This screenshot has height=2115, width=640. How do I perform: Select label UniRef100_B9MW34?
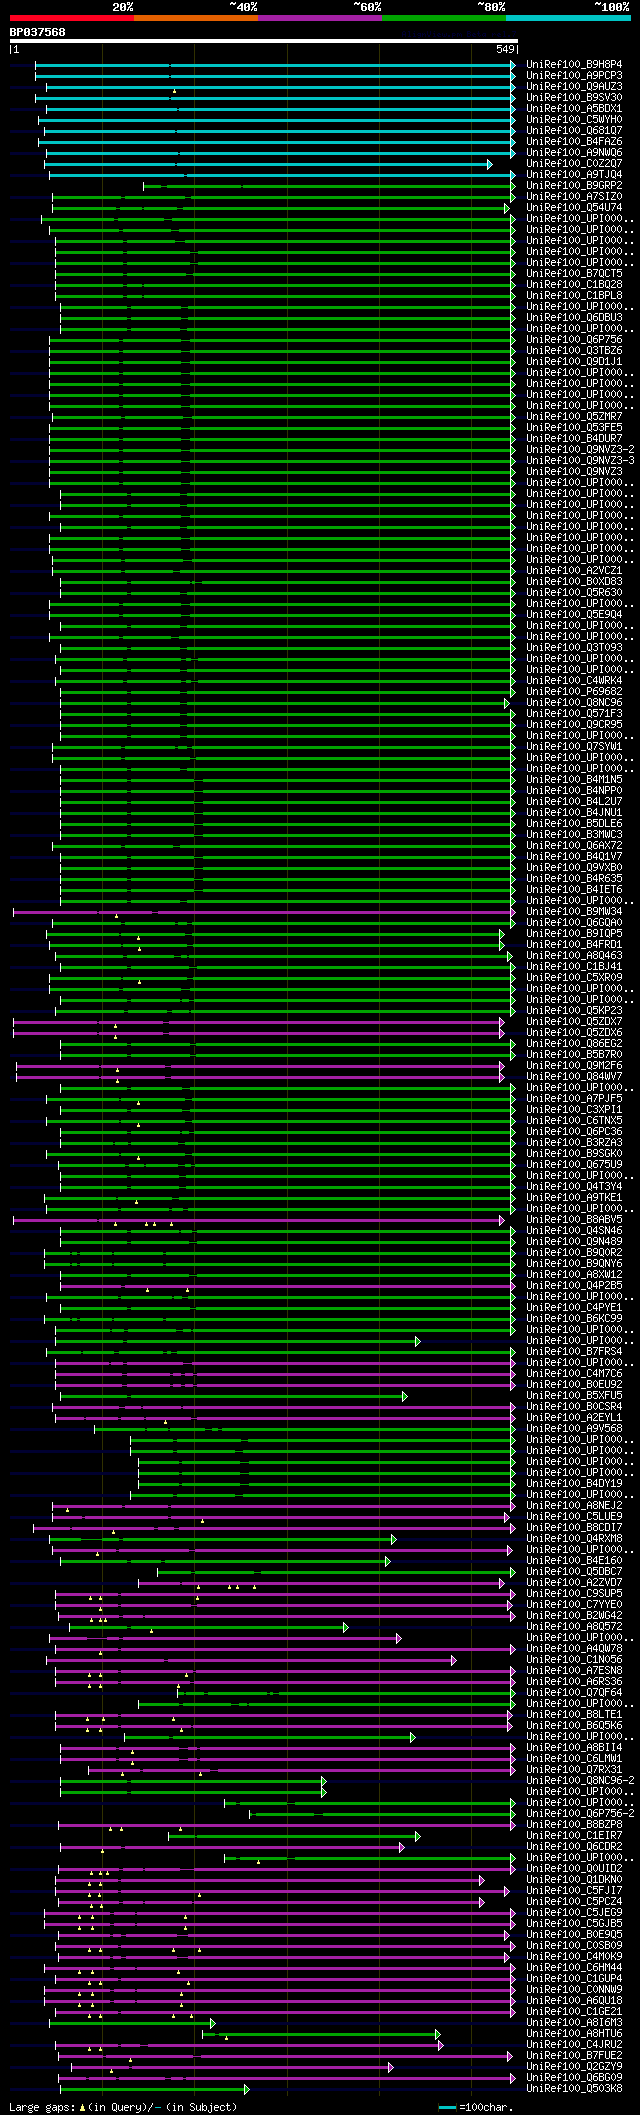click(x=574, y=912)
